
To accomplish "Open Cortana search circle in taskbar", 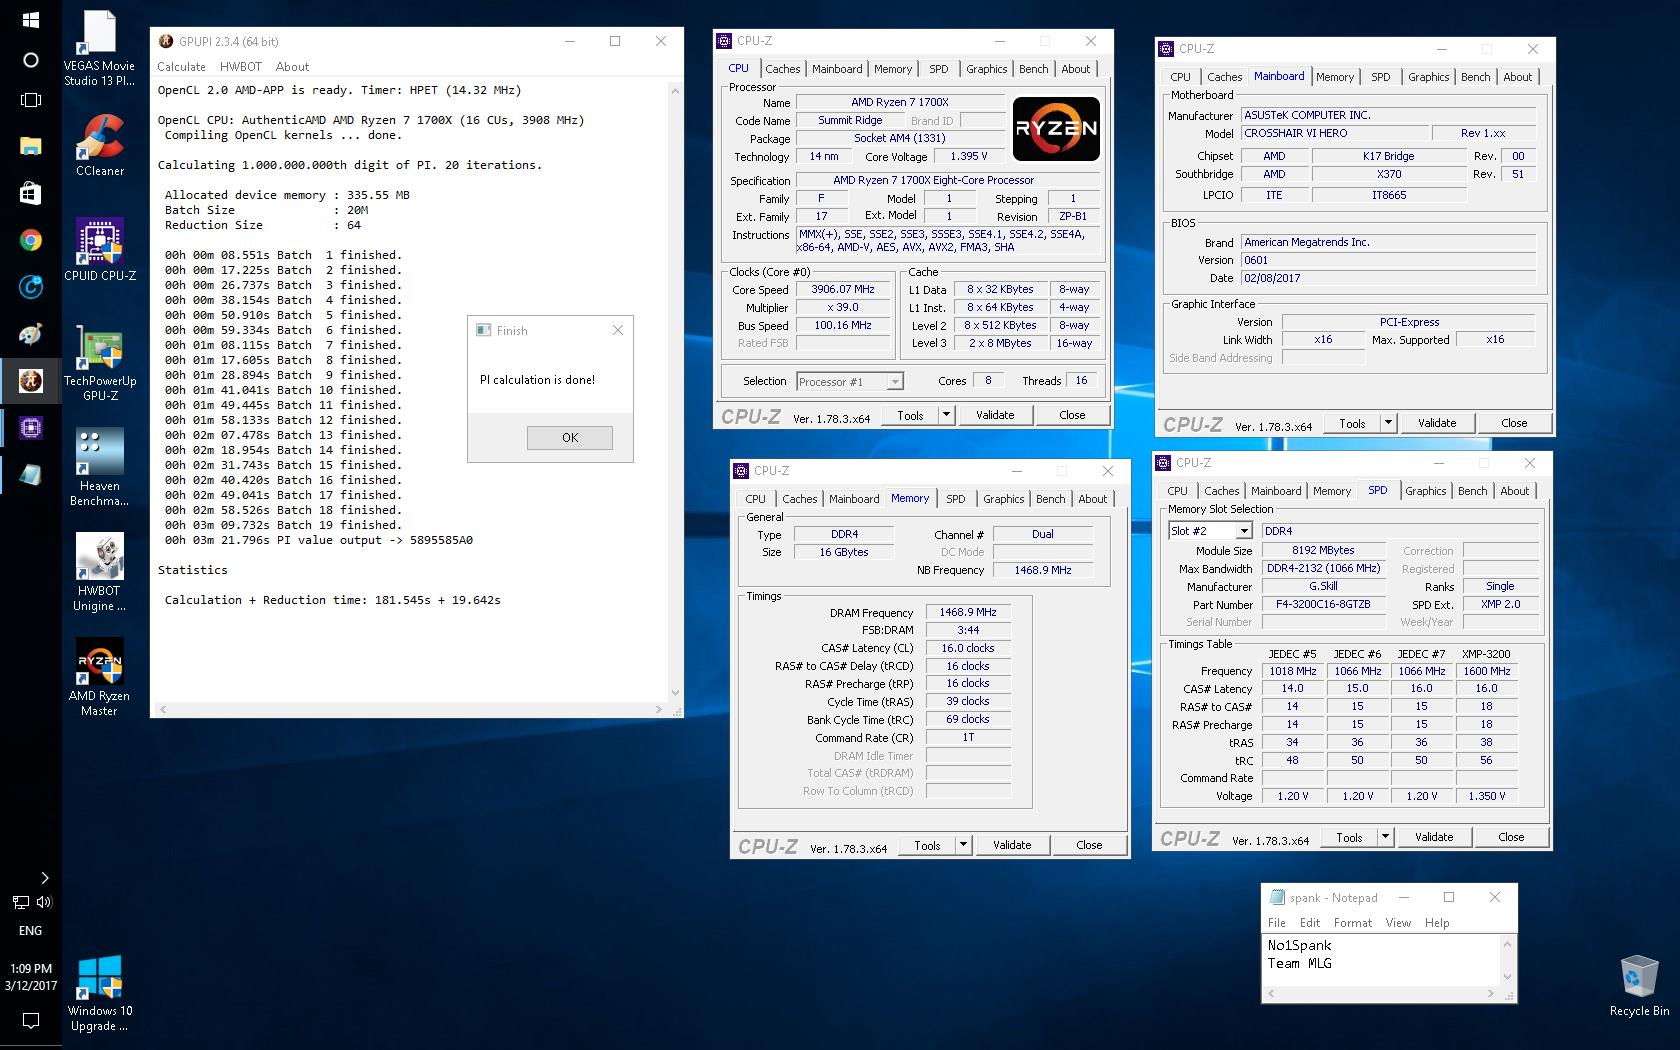I will point(30,60).
